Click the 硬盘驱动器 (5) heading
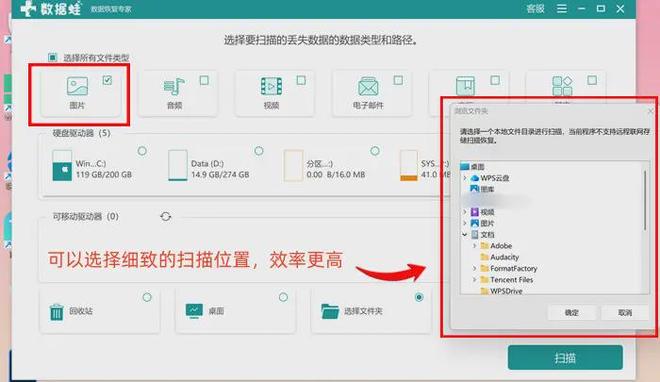This screenshot has height=382, width=660. coord(82,133)
